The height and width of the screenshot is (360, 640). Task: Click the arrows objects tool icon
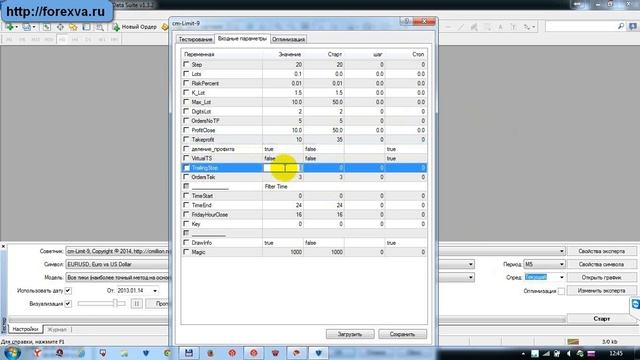529,27
